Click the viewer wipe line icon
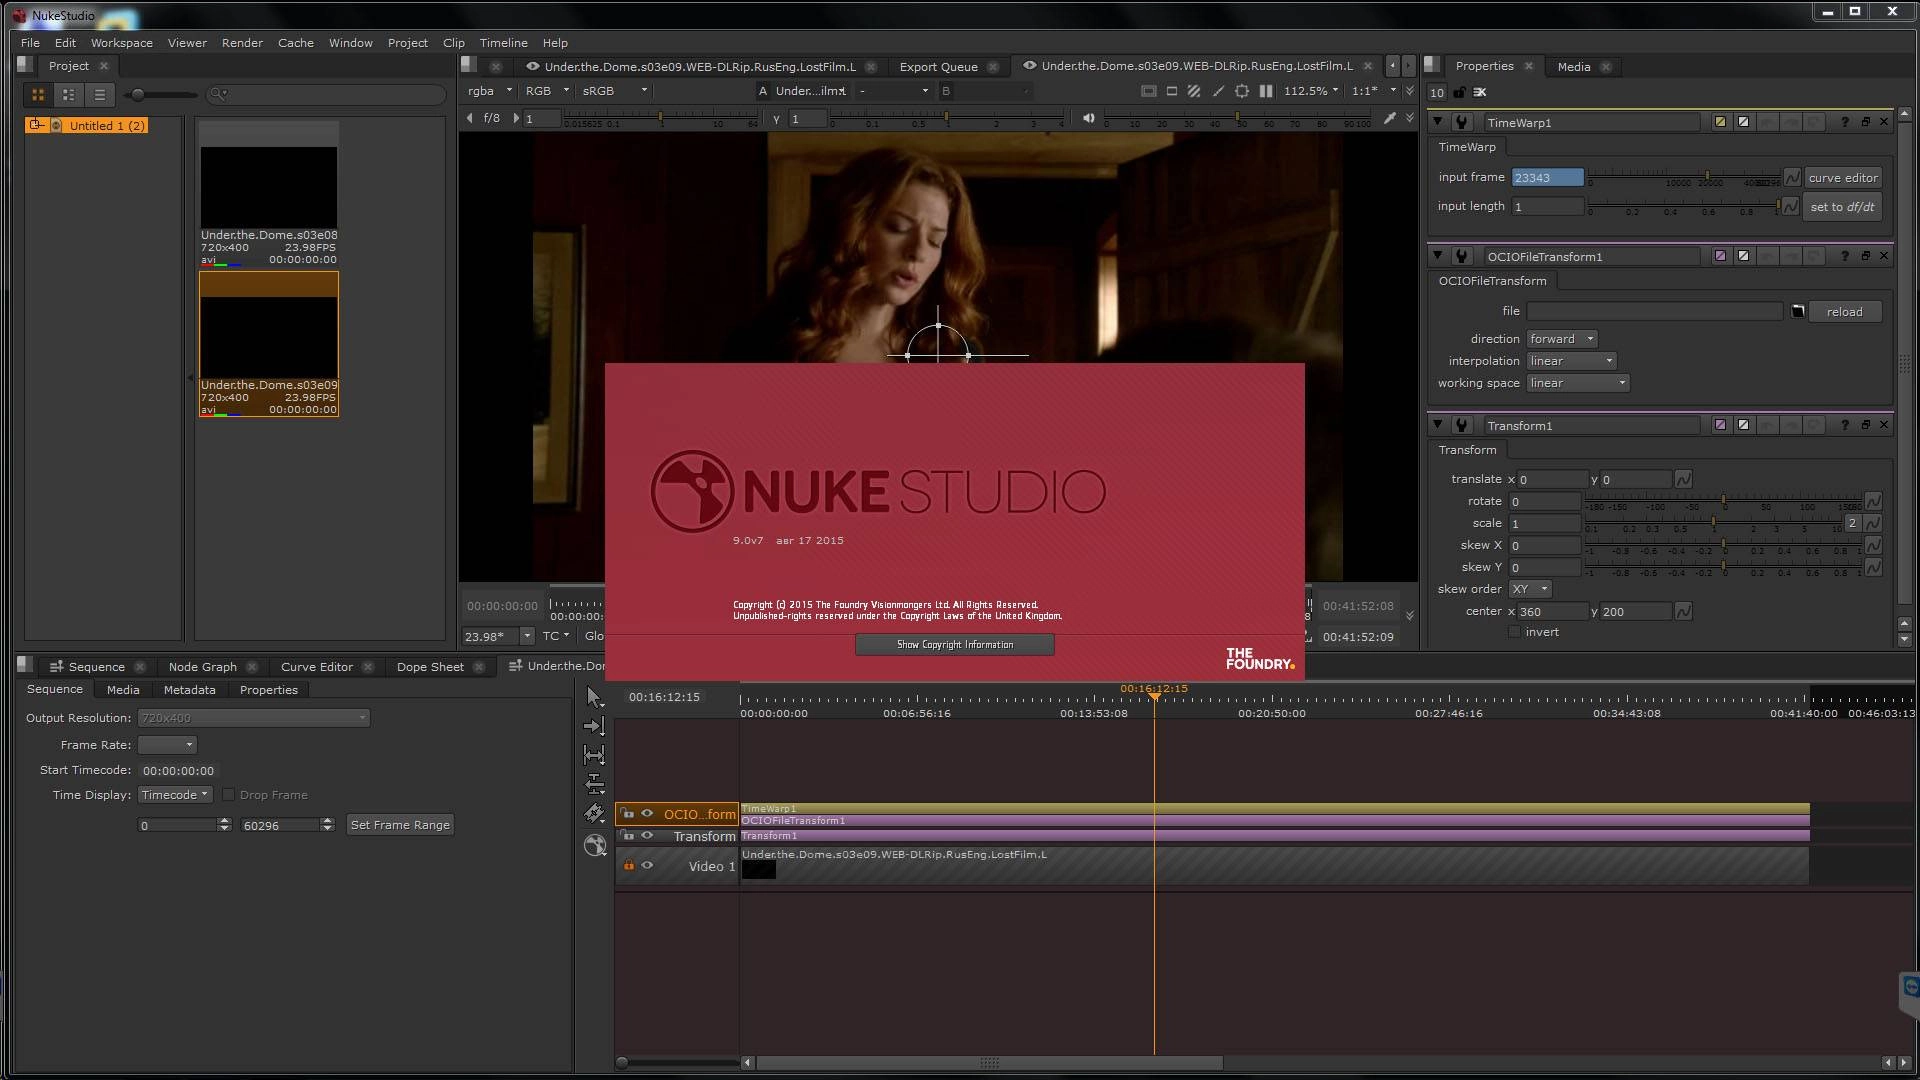 click(1218, 91)
